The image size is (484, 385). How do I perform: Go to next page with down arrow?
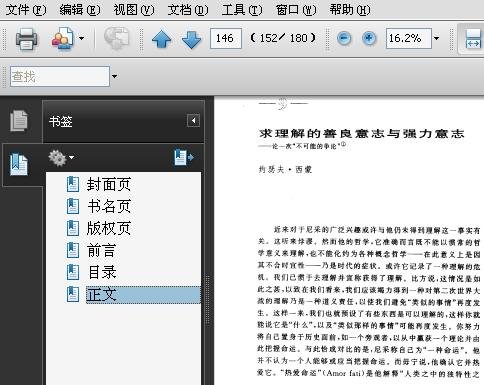[x=192, y=39]
